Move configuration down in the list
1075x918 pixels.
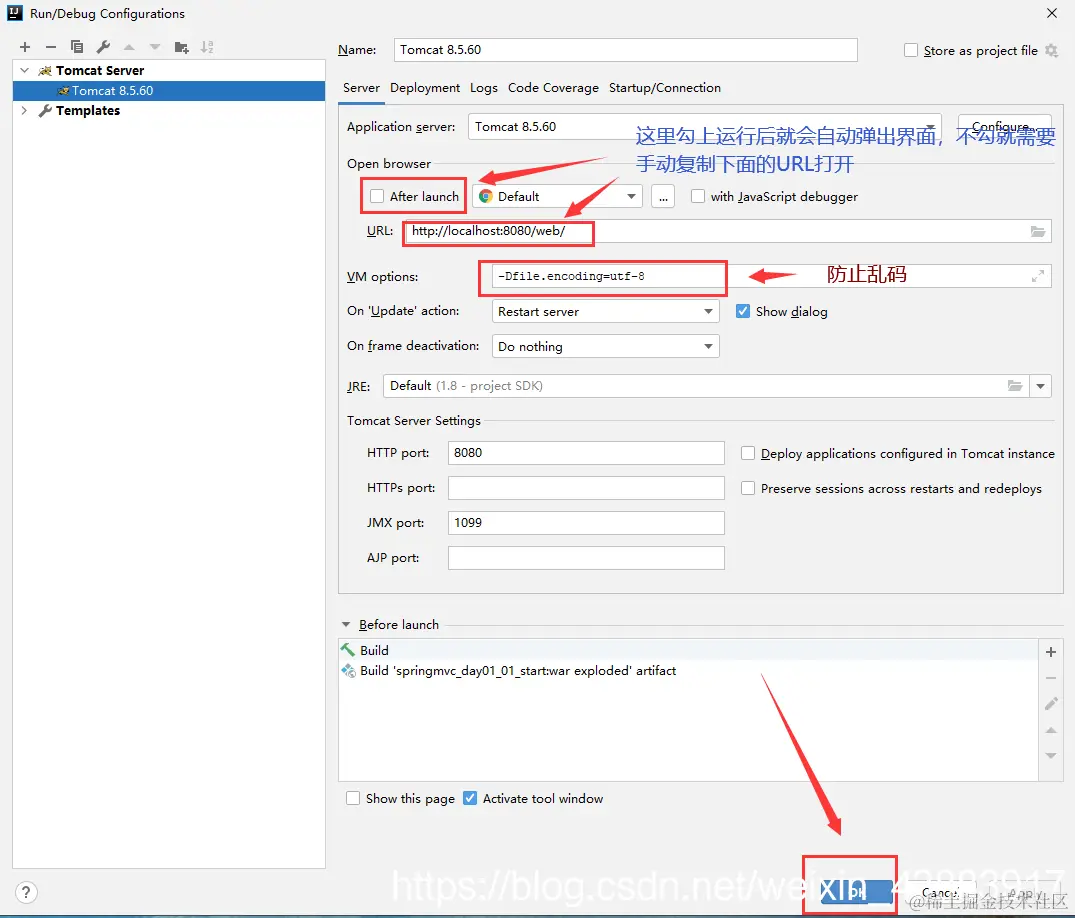[x=155, y=47]
